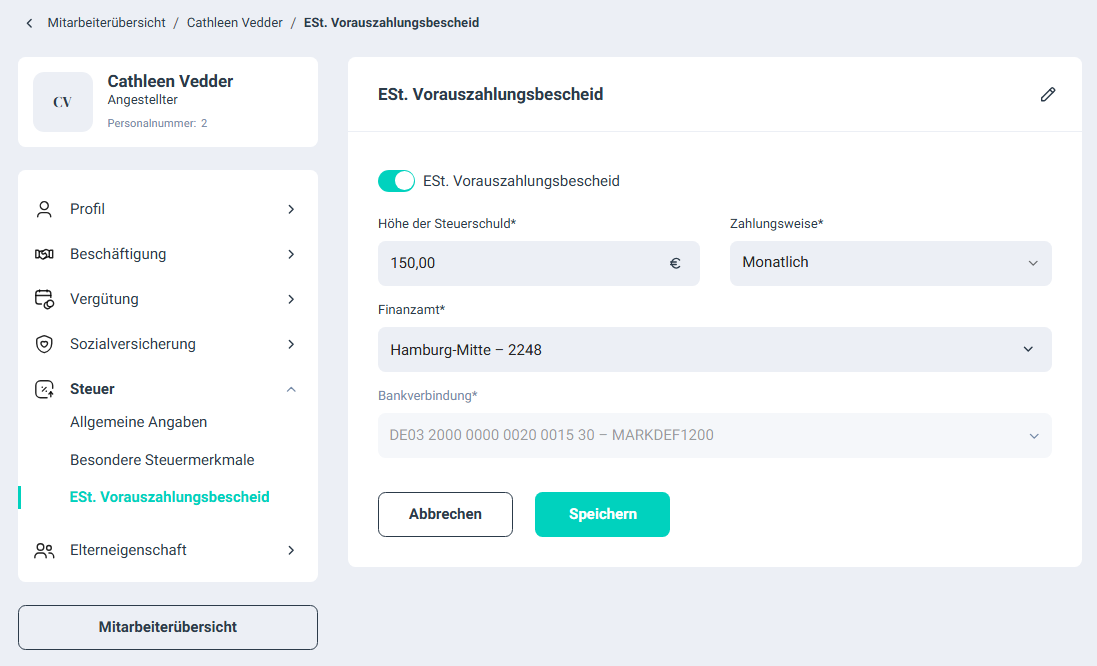Screen dimensions: 1097x666
Task: Open the Finanzamt dropdown
Action: click(x=714, y=350)
